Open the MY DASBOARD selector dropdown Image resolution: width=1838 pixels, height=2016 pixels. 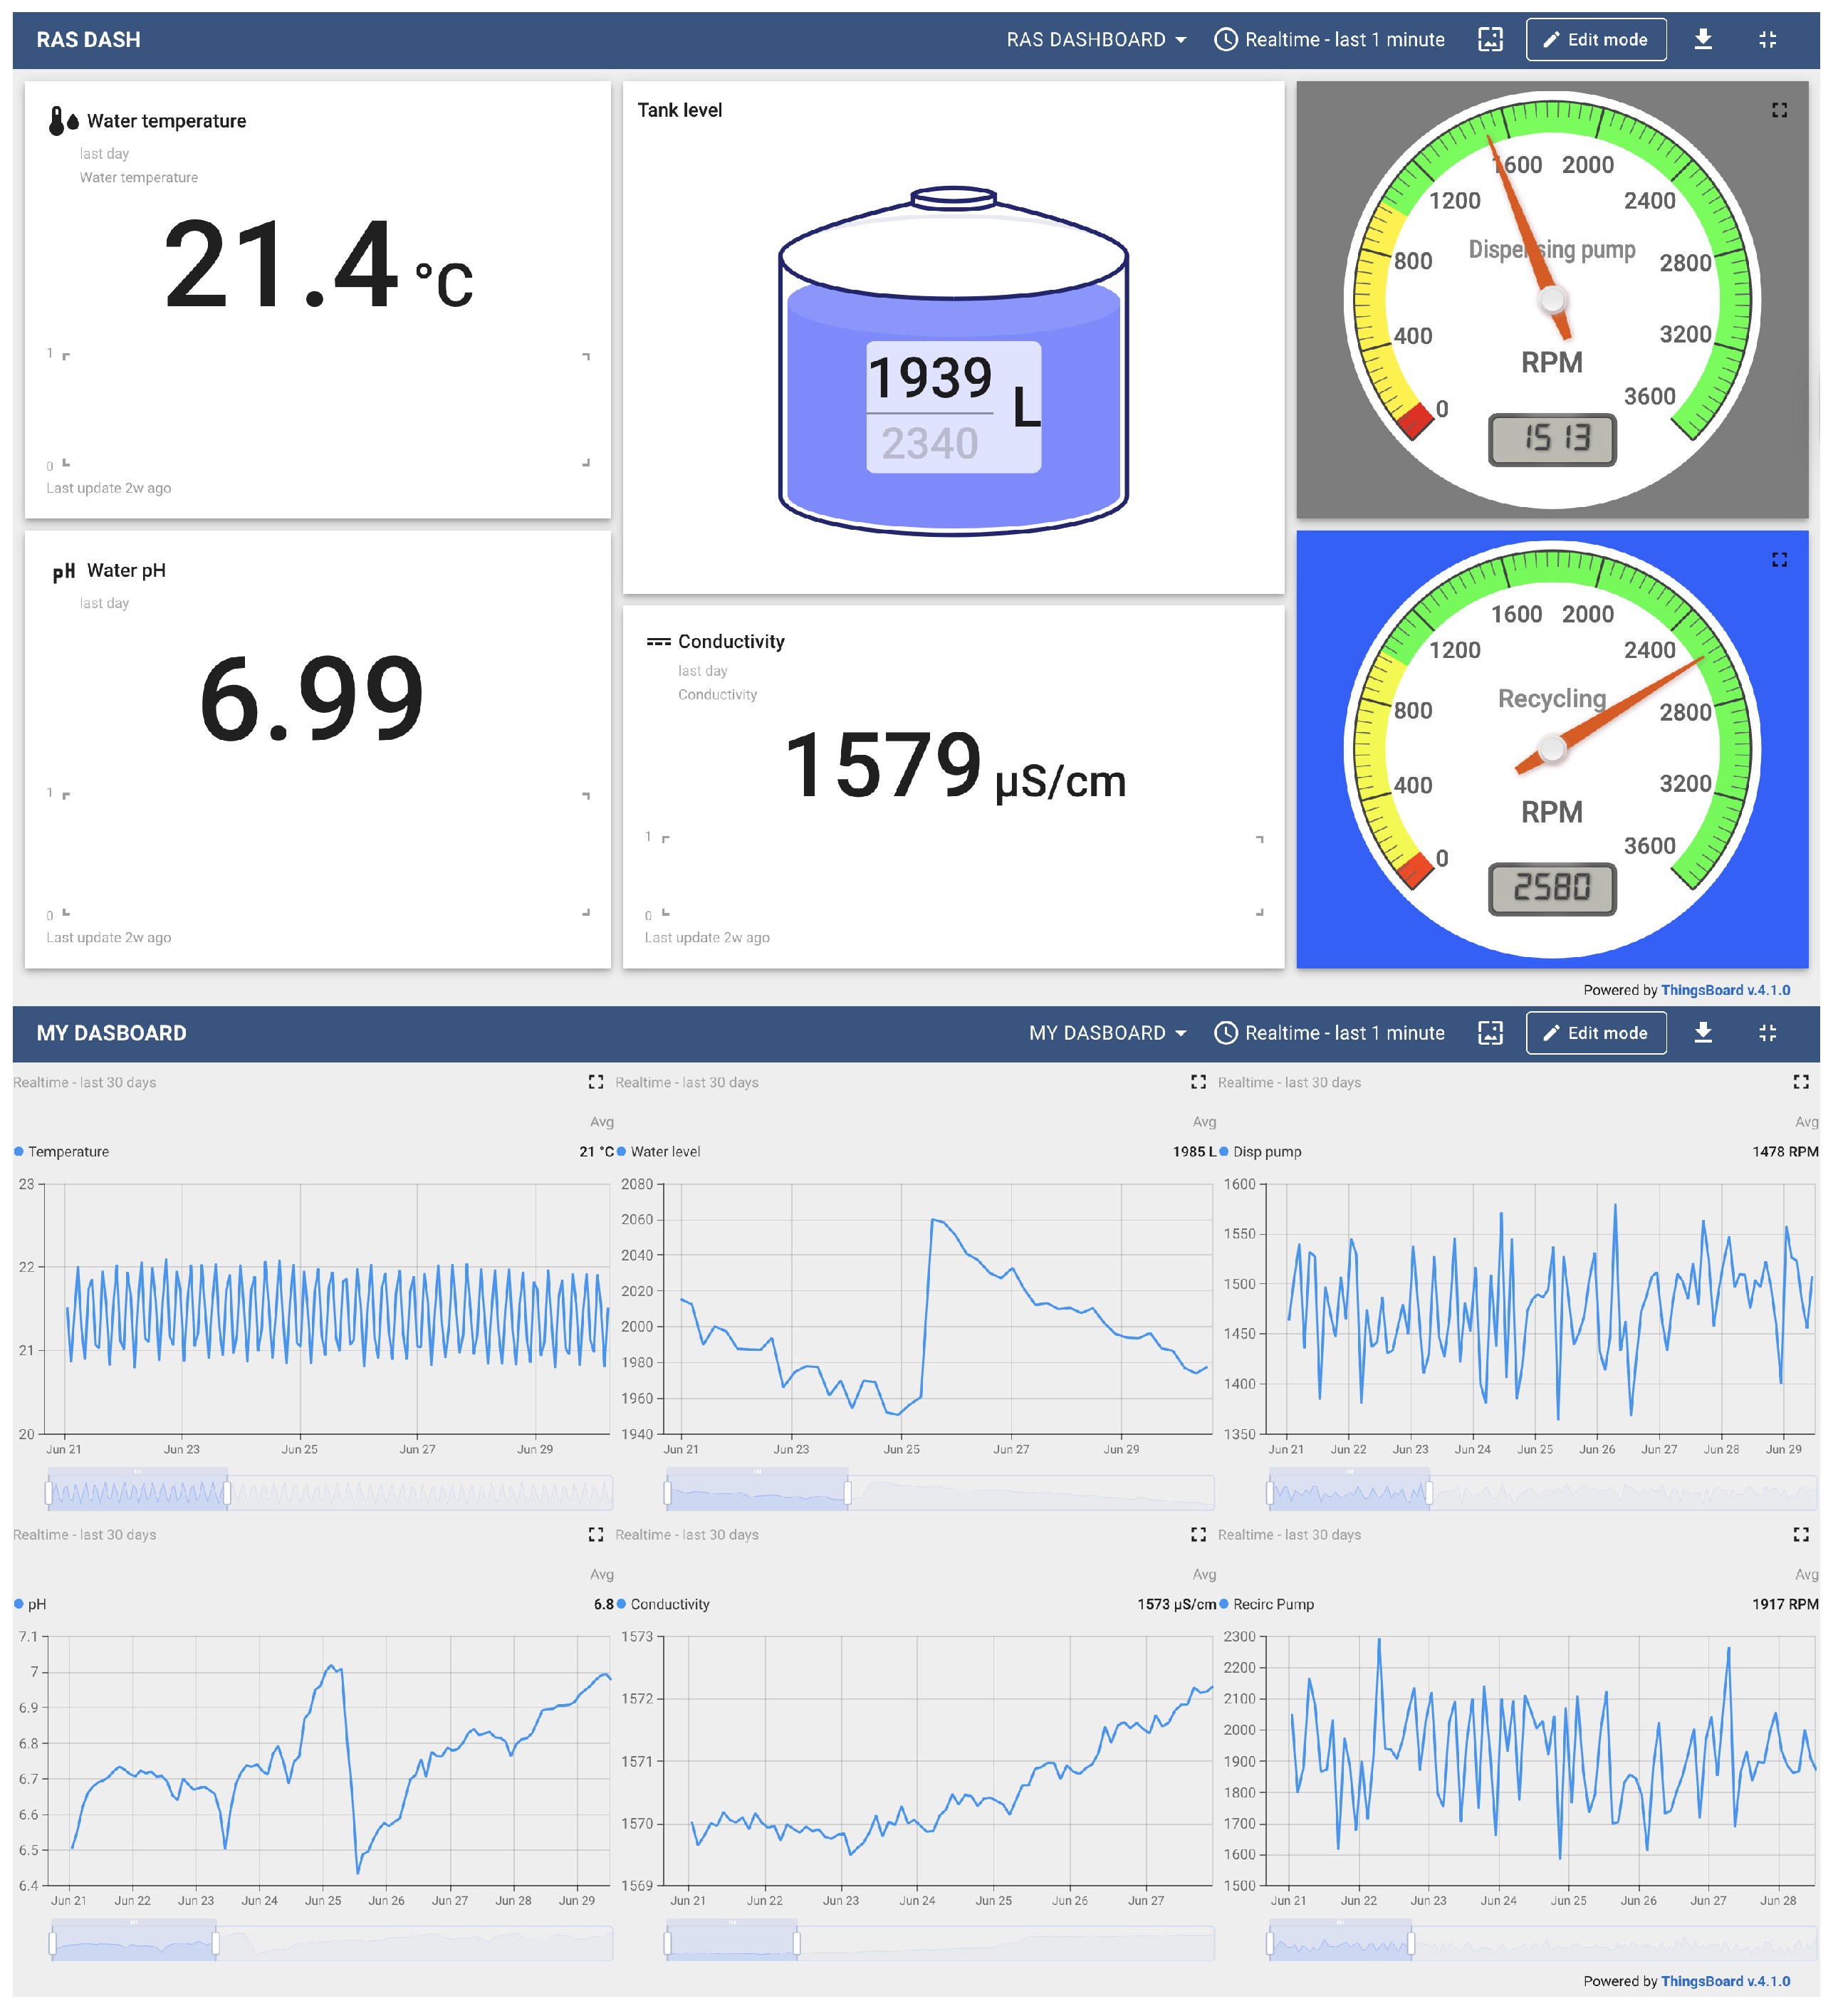point(1107,1033)
